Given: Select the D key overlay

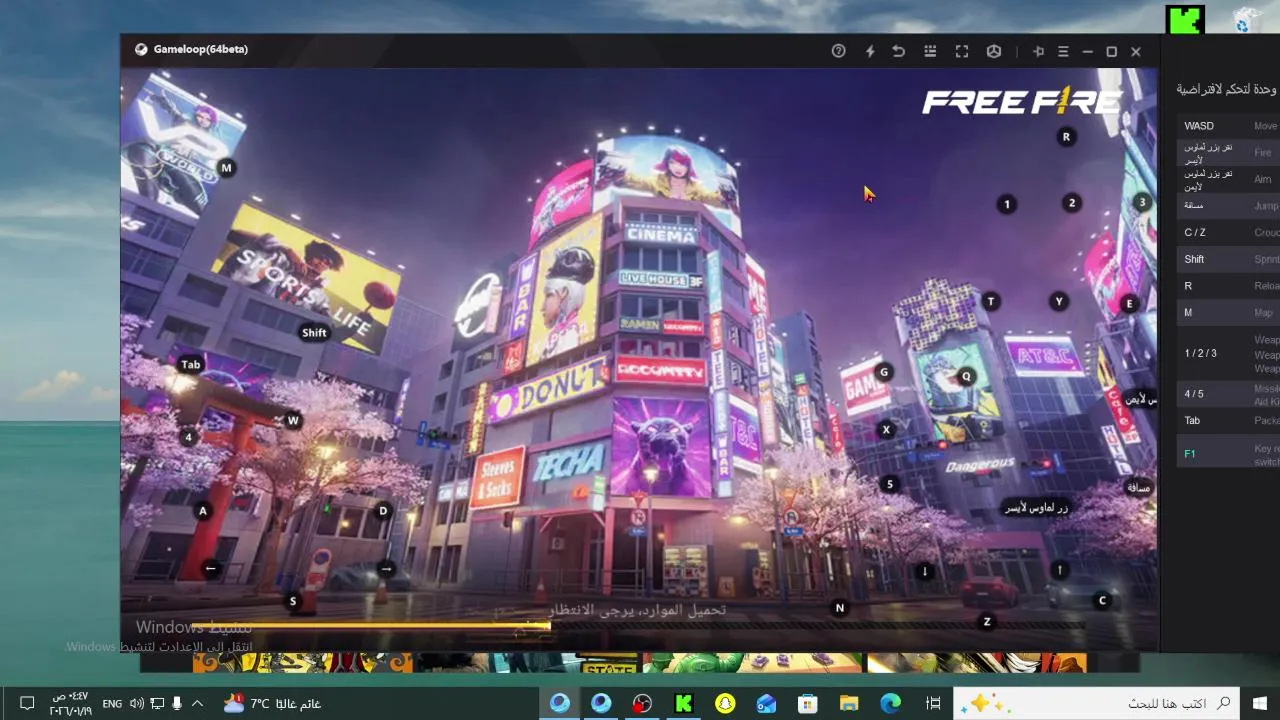Looking at the screenshot, I should click(x=383, y=510).
